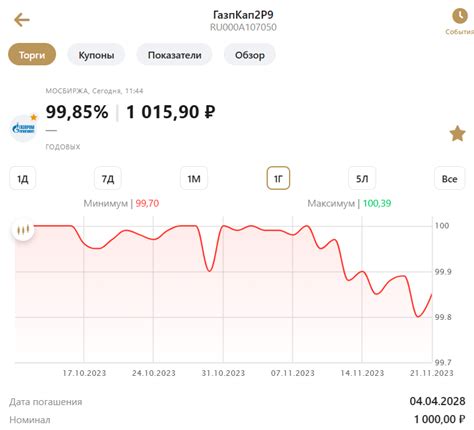Open the События clock icon
Viewport: 474px width, 430px height.
460,16
